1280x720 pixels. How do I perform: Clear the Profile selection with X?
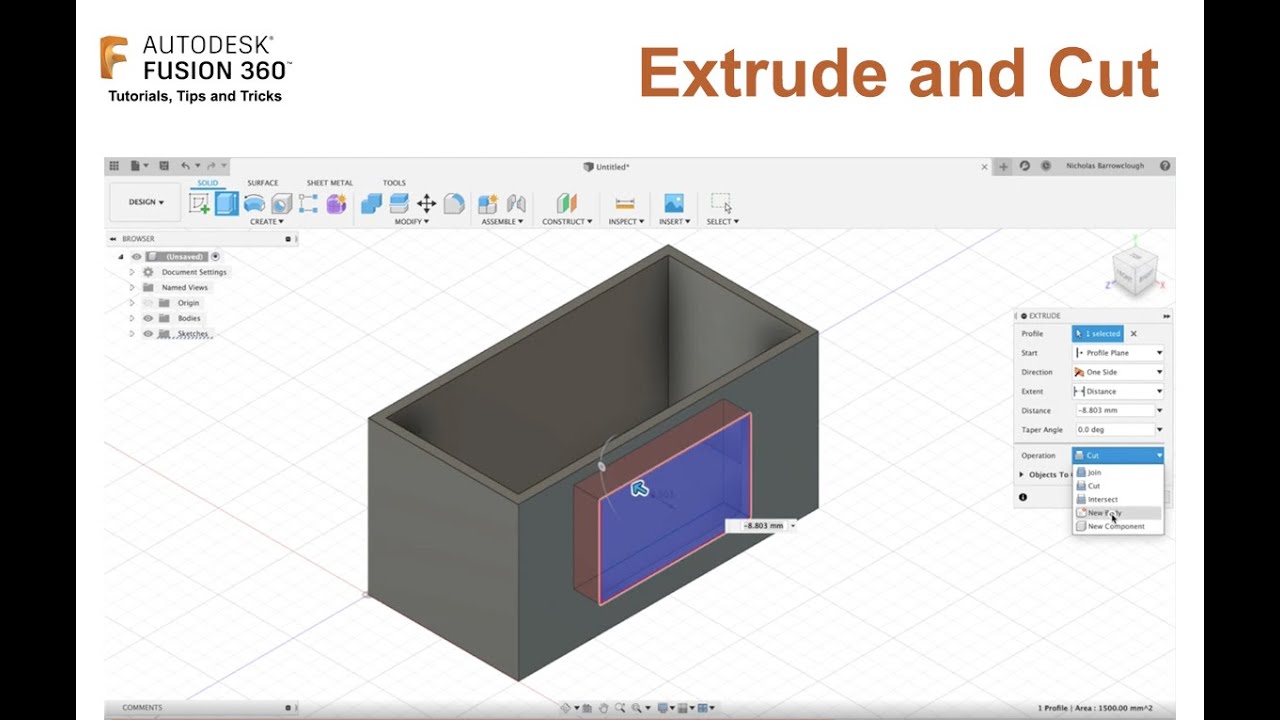pyautogui.click(x=1133, y=334)
